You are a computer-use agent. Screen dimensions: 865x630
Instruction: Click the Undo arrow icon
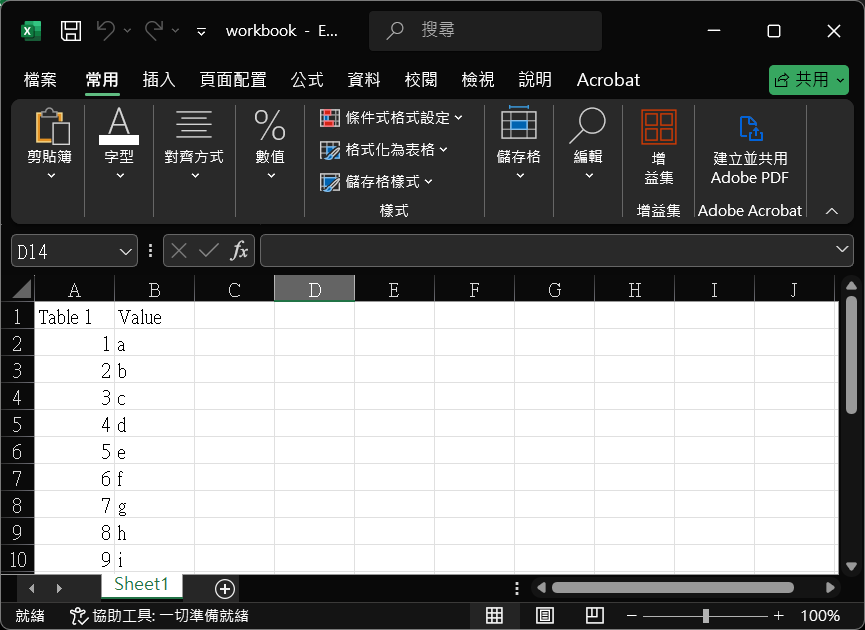[106, 31]
